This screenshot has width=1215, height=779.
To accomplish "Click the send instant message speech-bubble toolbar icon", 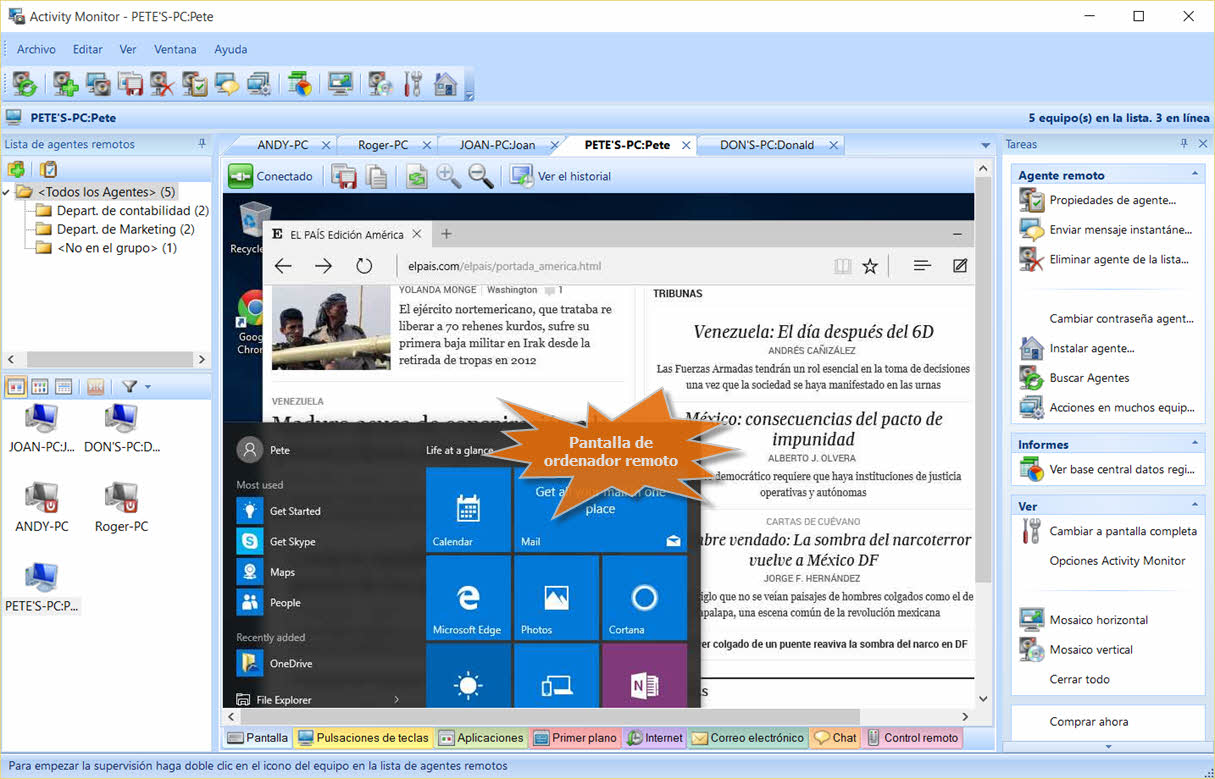I will (227, 84).
